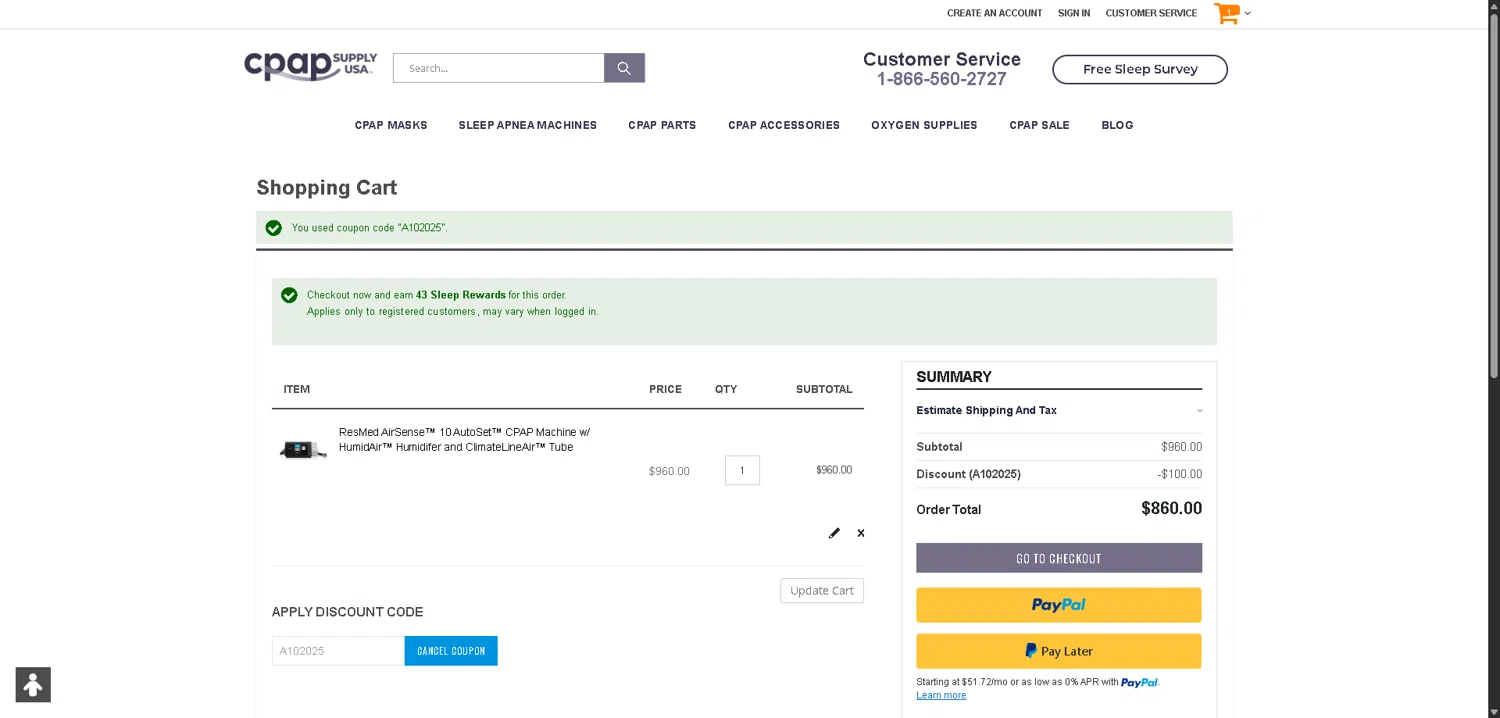Image resolution: width=1500 pixels, height=718 pixels.
Task: Click the '43 Sleep Rewards' text
Action: [461, 295]
